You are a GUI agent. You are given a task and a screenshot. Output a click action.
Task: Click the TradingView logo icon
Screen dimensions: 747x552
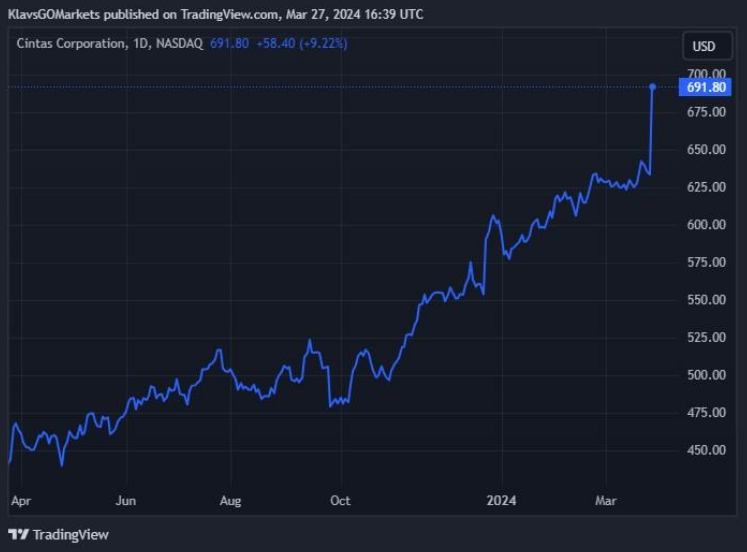tap(18, 534)
